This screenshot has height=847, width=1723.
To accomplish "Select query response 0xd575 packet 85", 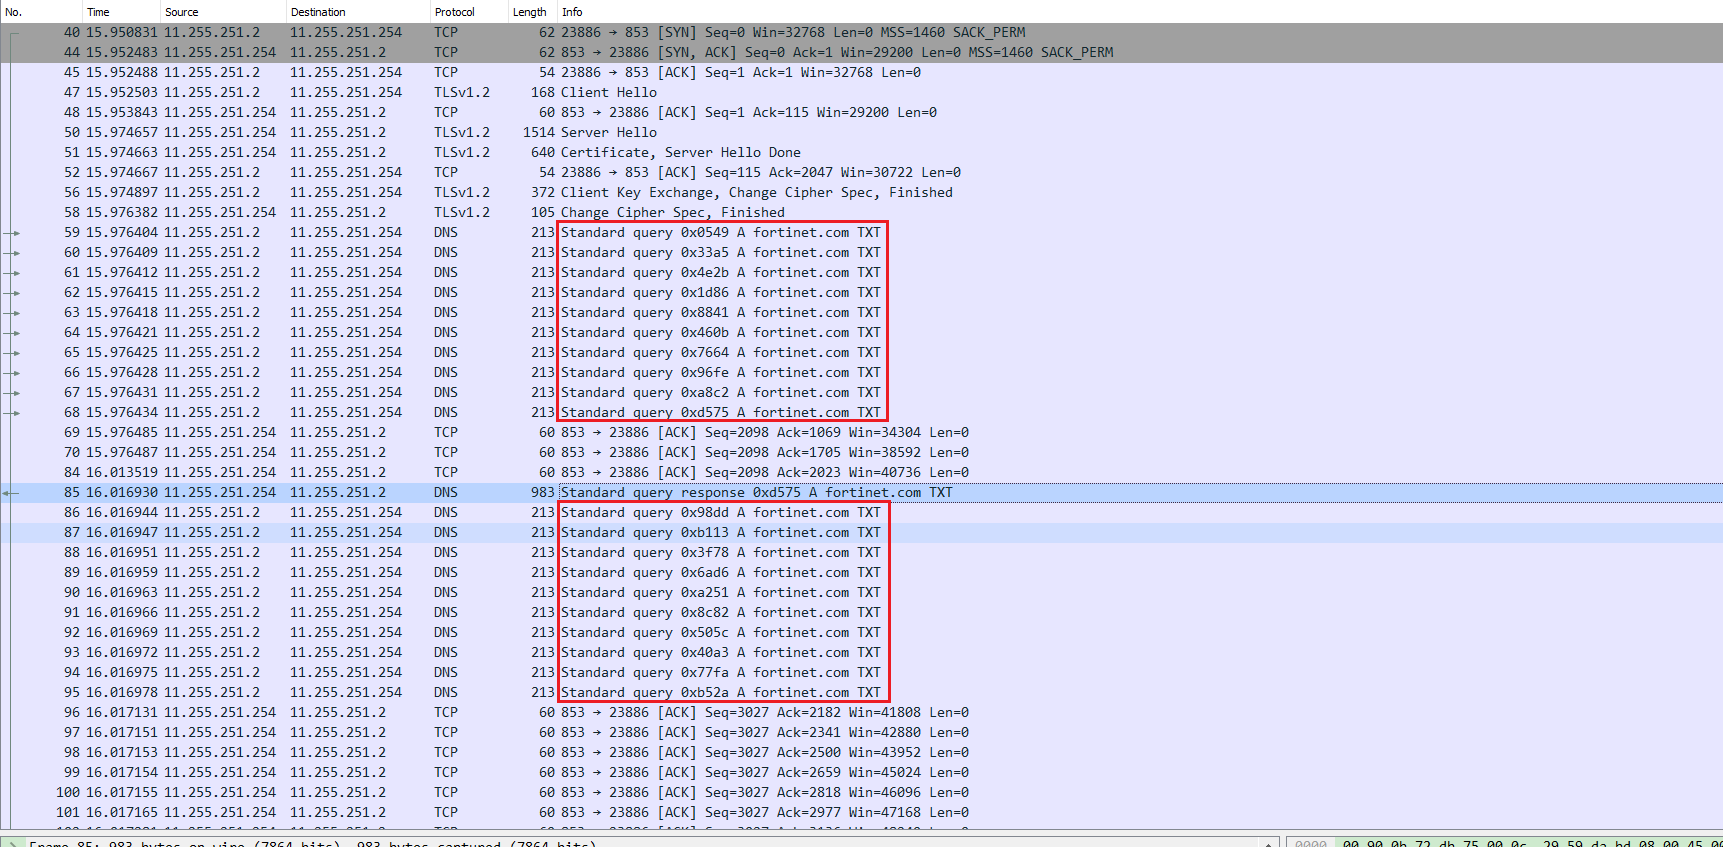I will pyautogui.click(x=861, y=492).
